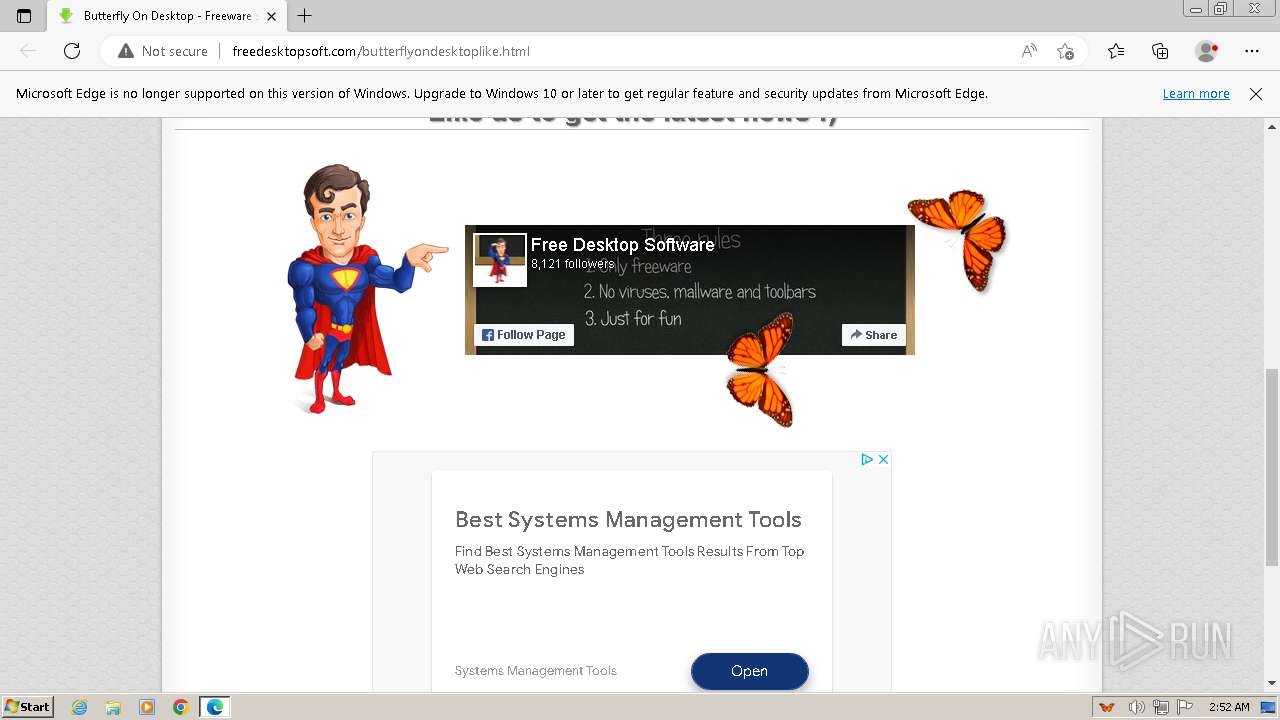Follow the Learn more link
The image size is (1280, 720).
(x=1196, y=93)
